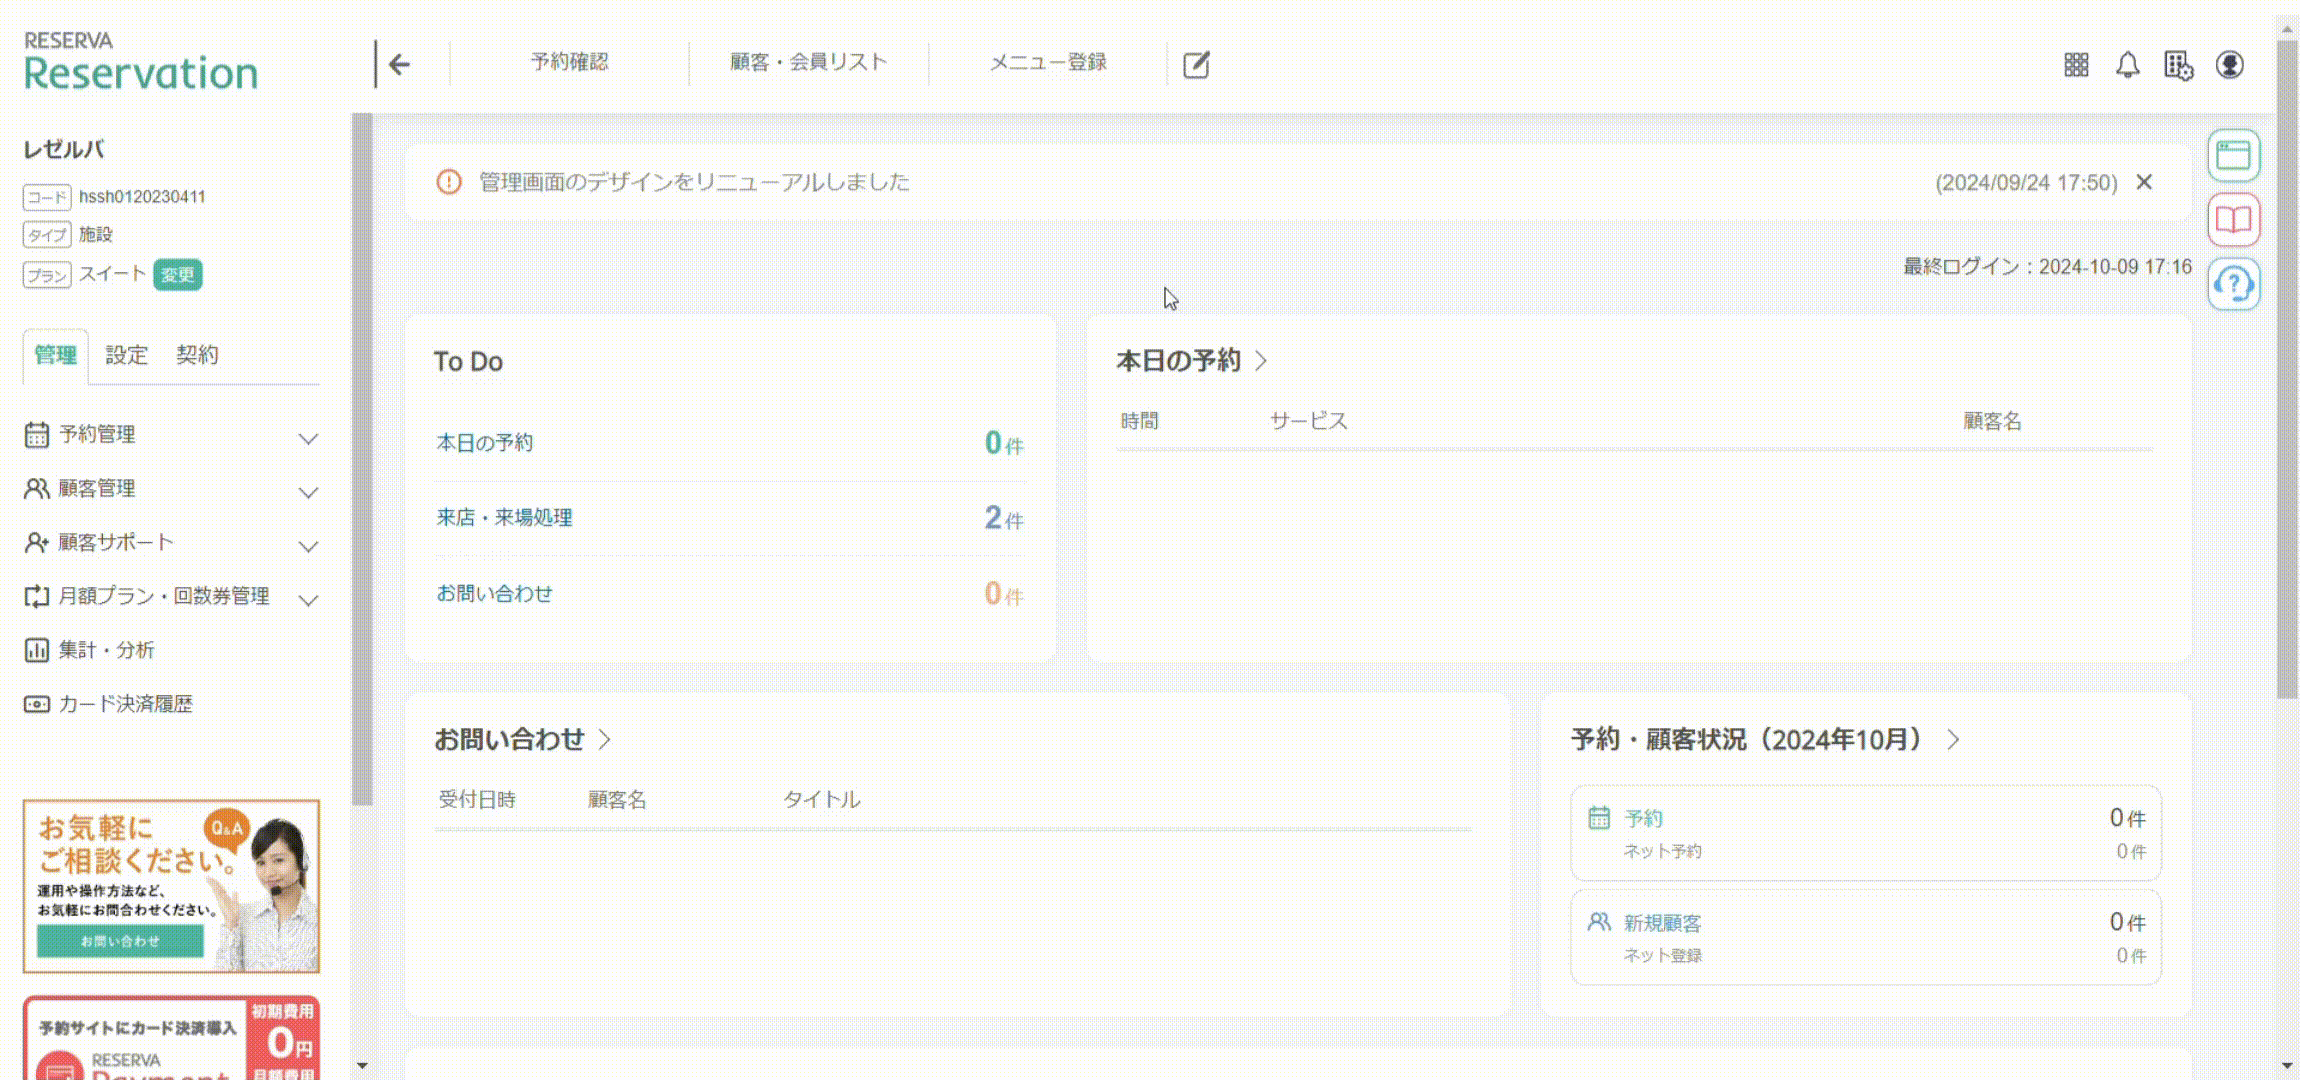Expand the 月額プラン・回数券管理 chevron

pyautogui.click(x=308, y=600)
